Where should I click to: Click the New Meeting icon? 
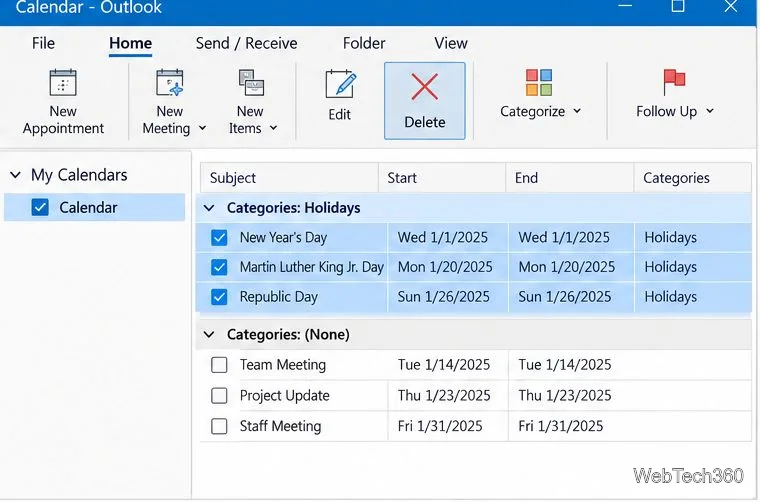tap(170, 83)
